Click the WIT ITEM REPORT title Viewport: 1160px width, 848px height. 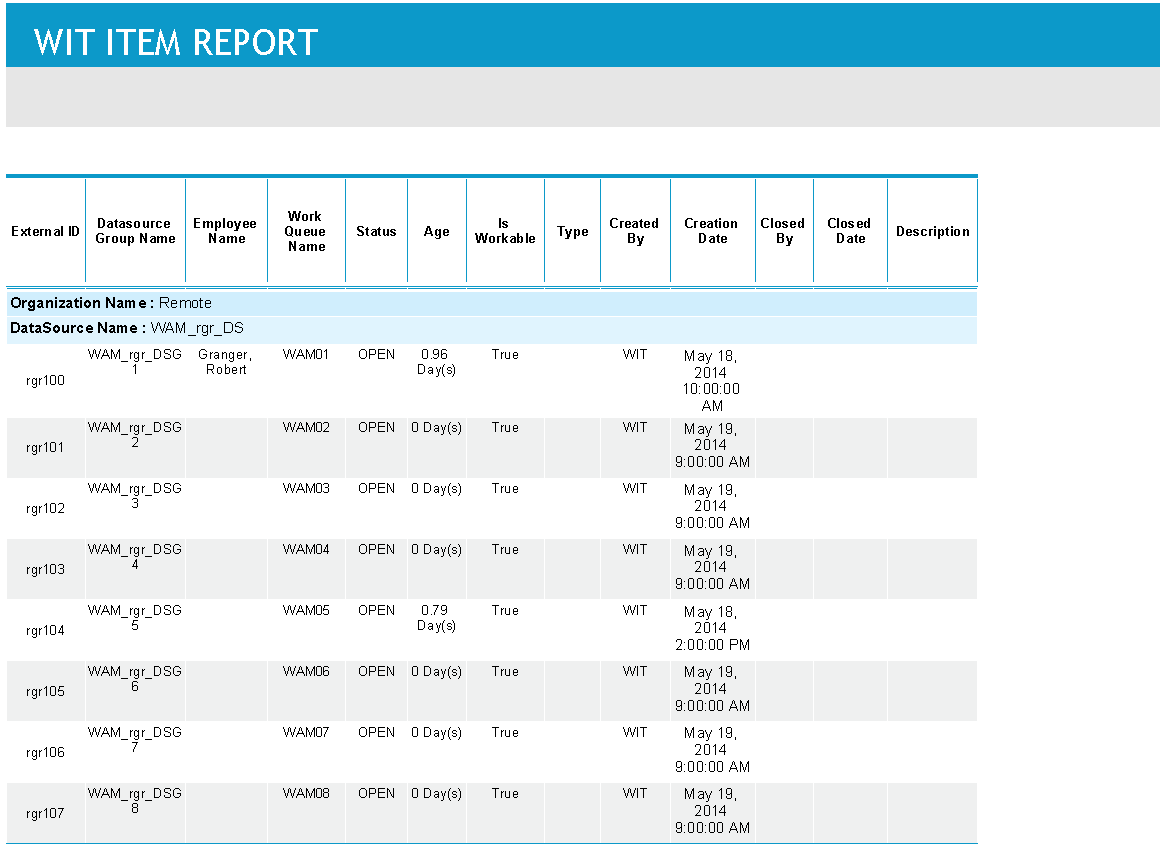pyautogui.click(x=176, y=42)
